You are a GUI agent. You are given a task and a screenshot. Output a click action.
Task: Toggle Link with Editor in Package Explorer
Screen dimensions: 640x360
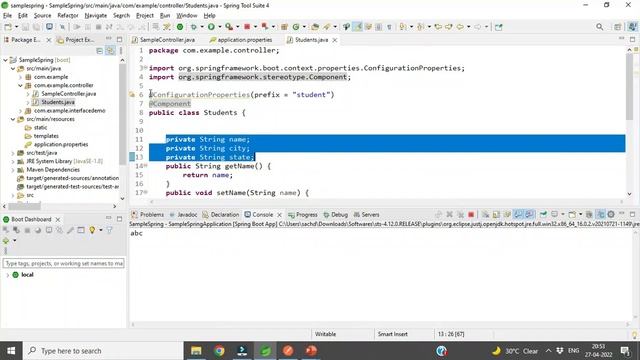pos(110,51)
